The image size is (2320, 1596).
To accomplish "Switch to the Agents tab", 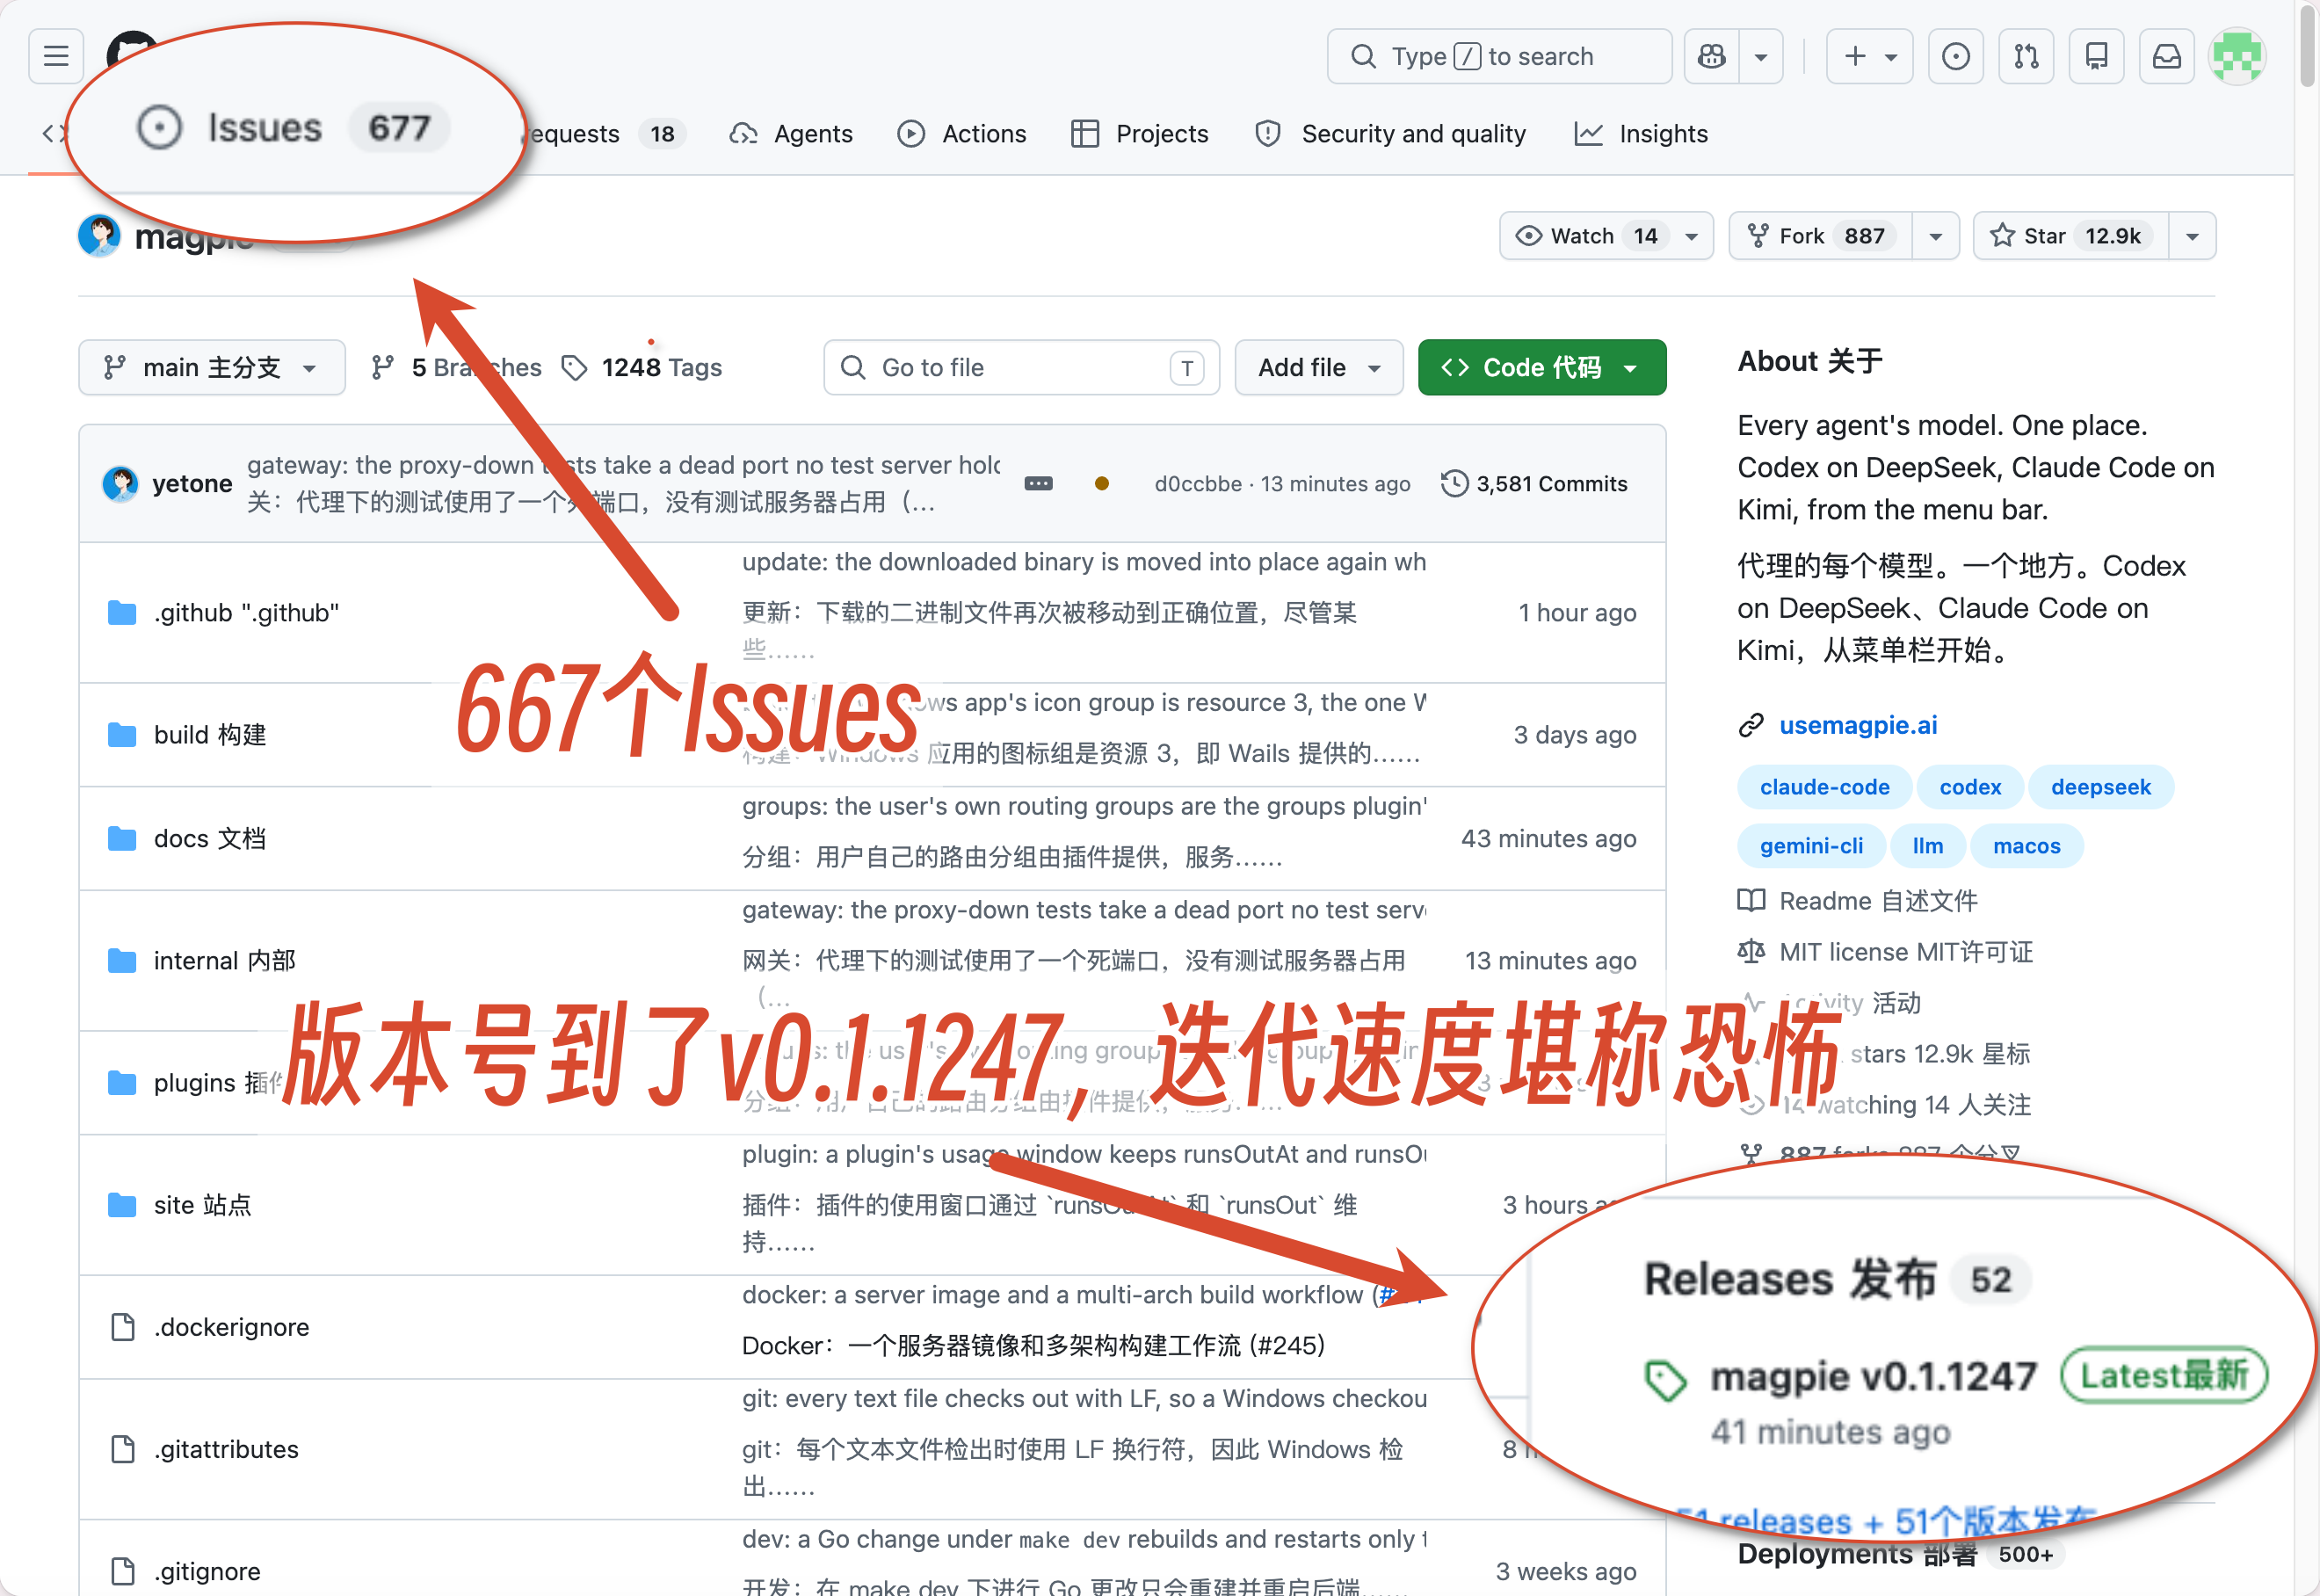I will [791, 133].
